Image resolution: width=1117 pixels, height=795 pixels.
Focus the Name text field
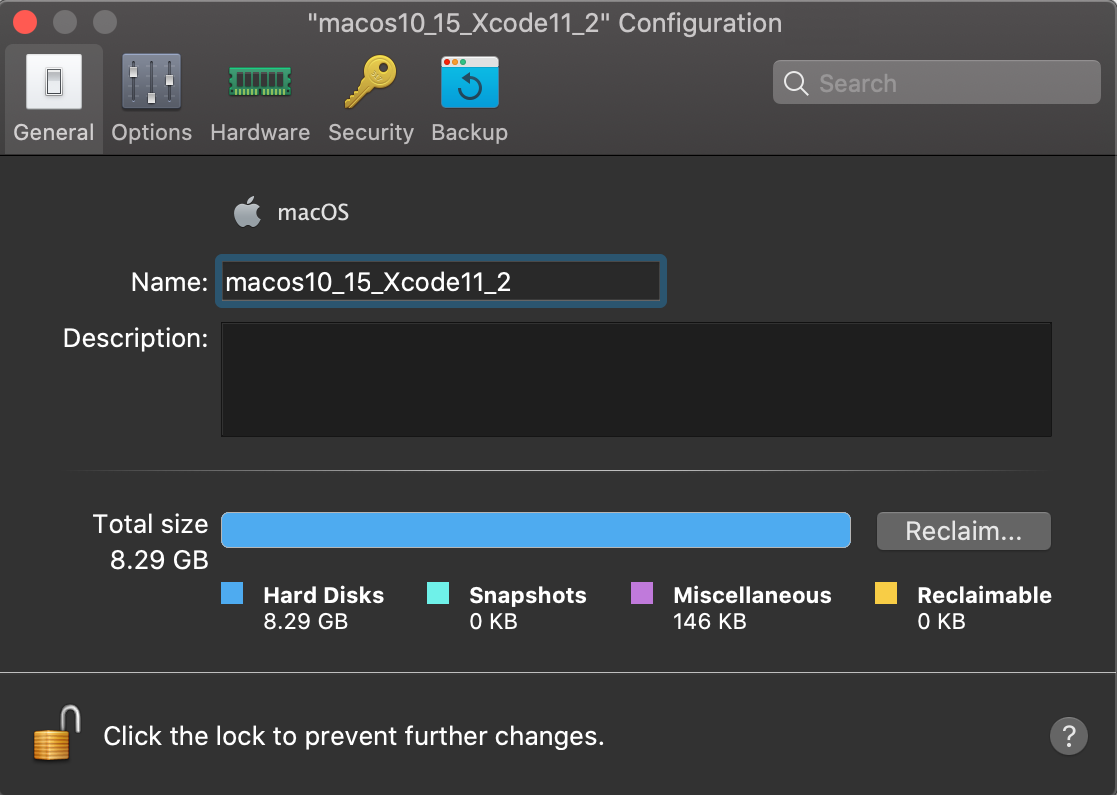pyautogui.click(x=440, y=282)
